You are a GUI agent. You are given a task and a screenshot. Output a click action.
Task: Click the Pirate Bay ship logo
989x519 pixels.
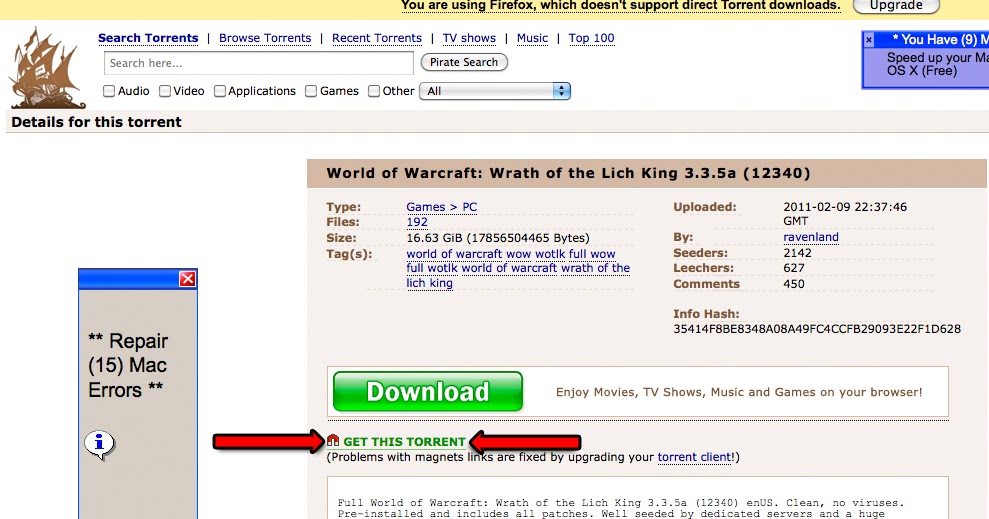[47, 68]
